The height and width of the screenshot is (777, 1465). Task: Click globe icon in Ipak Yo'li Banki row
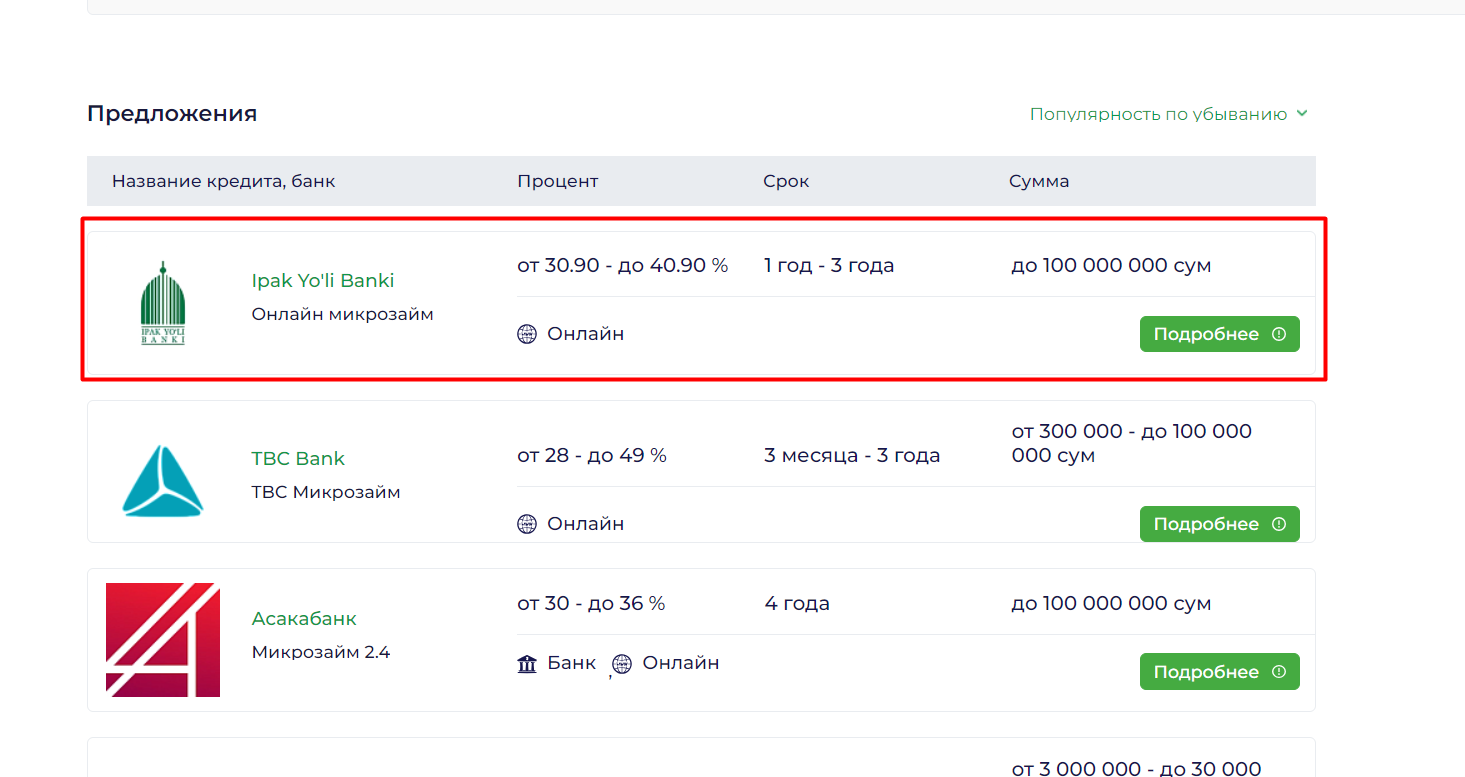527,334
